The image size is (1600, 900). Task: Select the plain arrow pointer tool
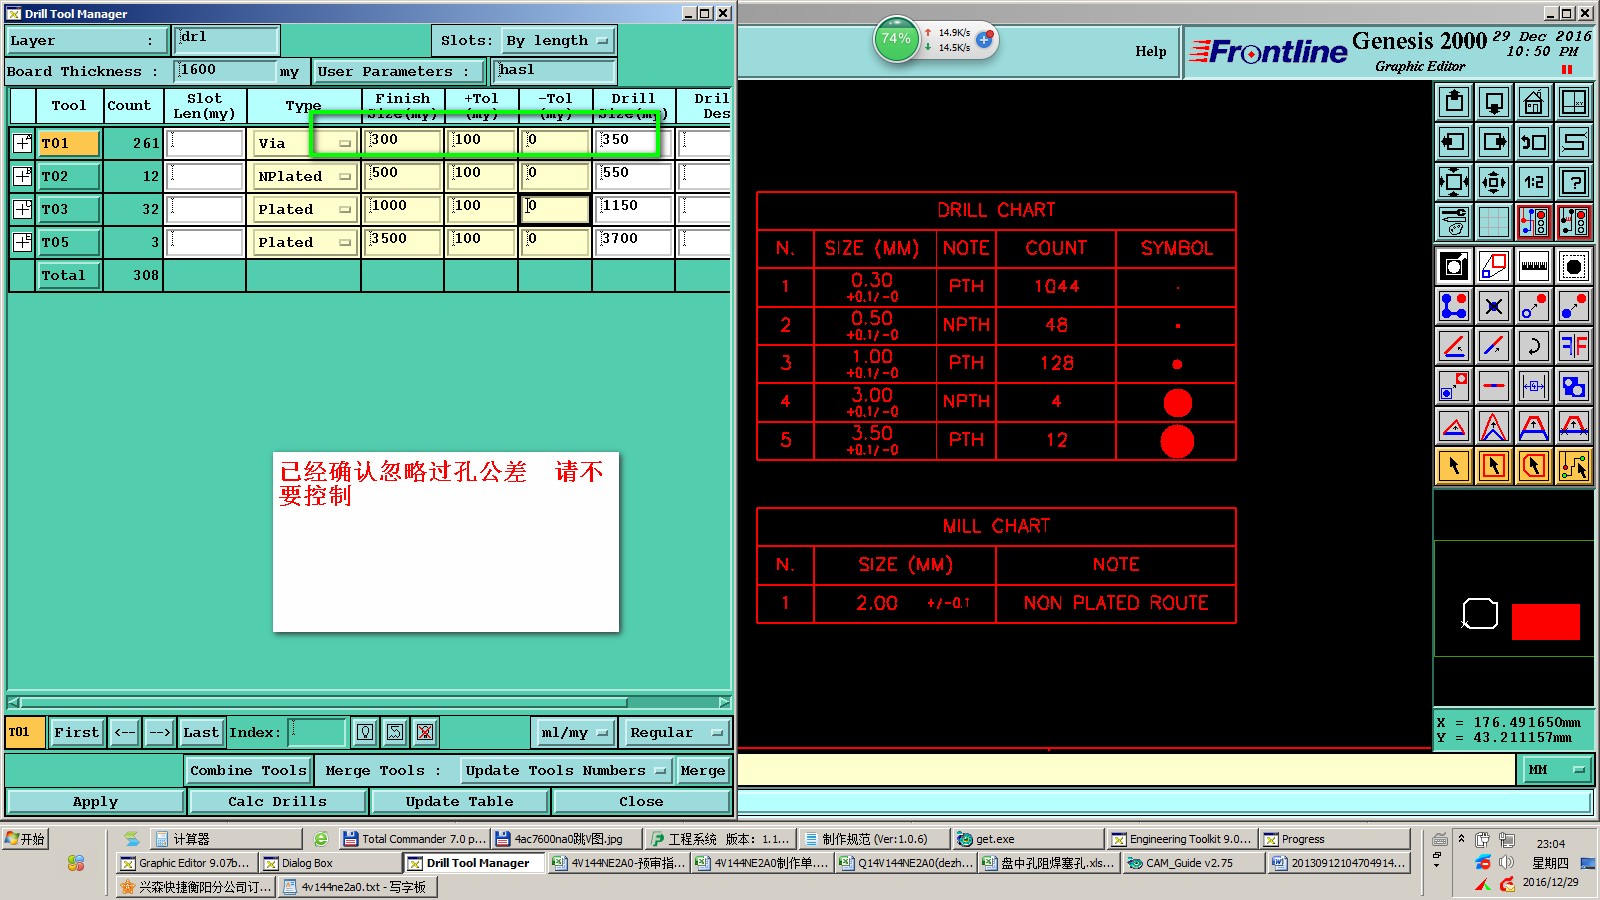[1454, 466]
